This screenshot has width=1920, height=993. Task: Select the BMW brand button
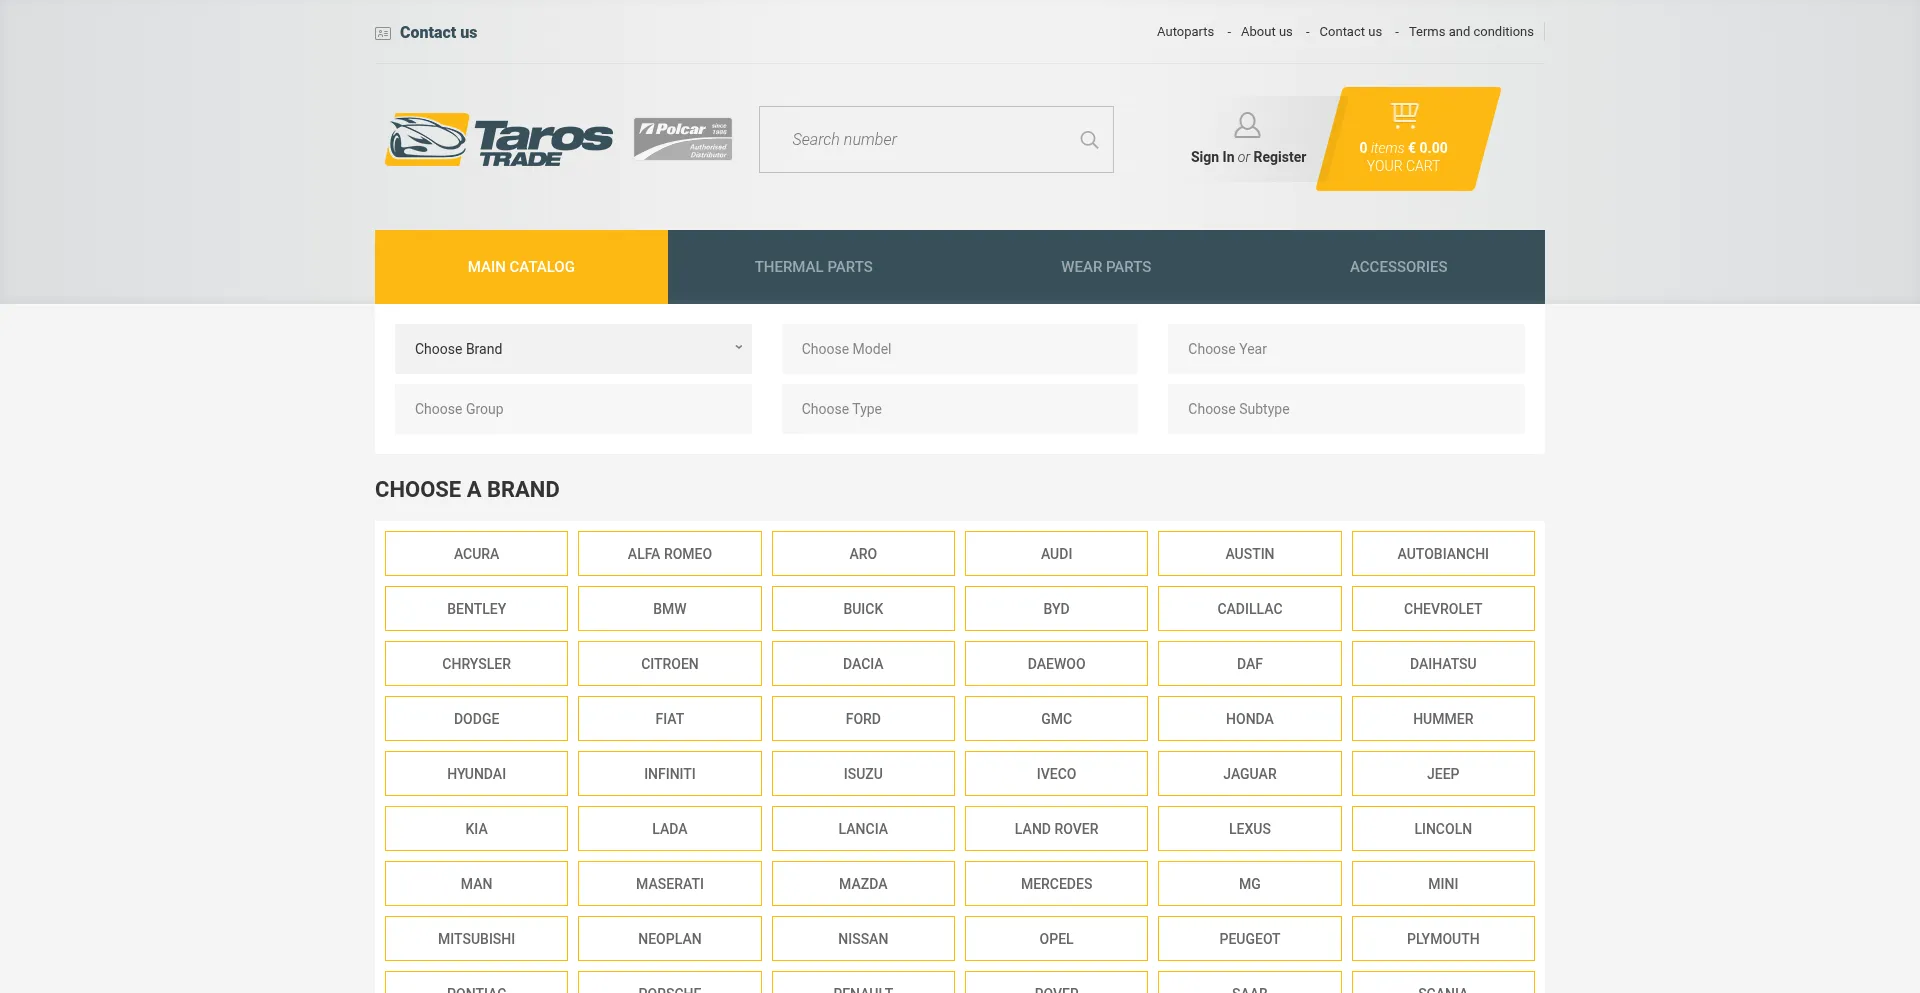pos(669,609)
